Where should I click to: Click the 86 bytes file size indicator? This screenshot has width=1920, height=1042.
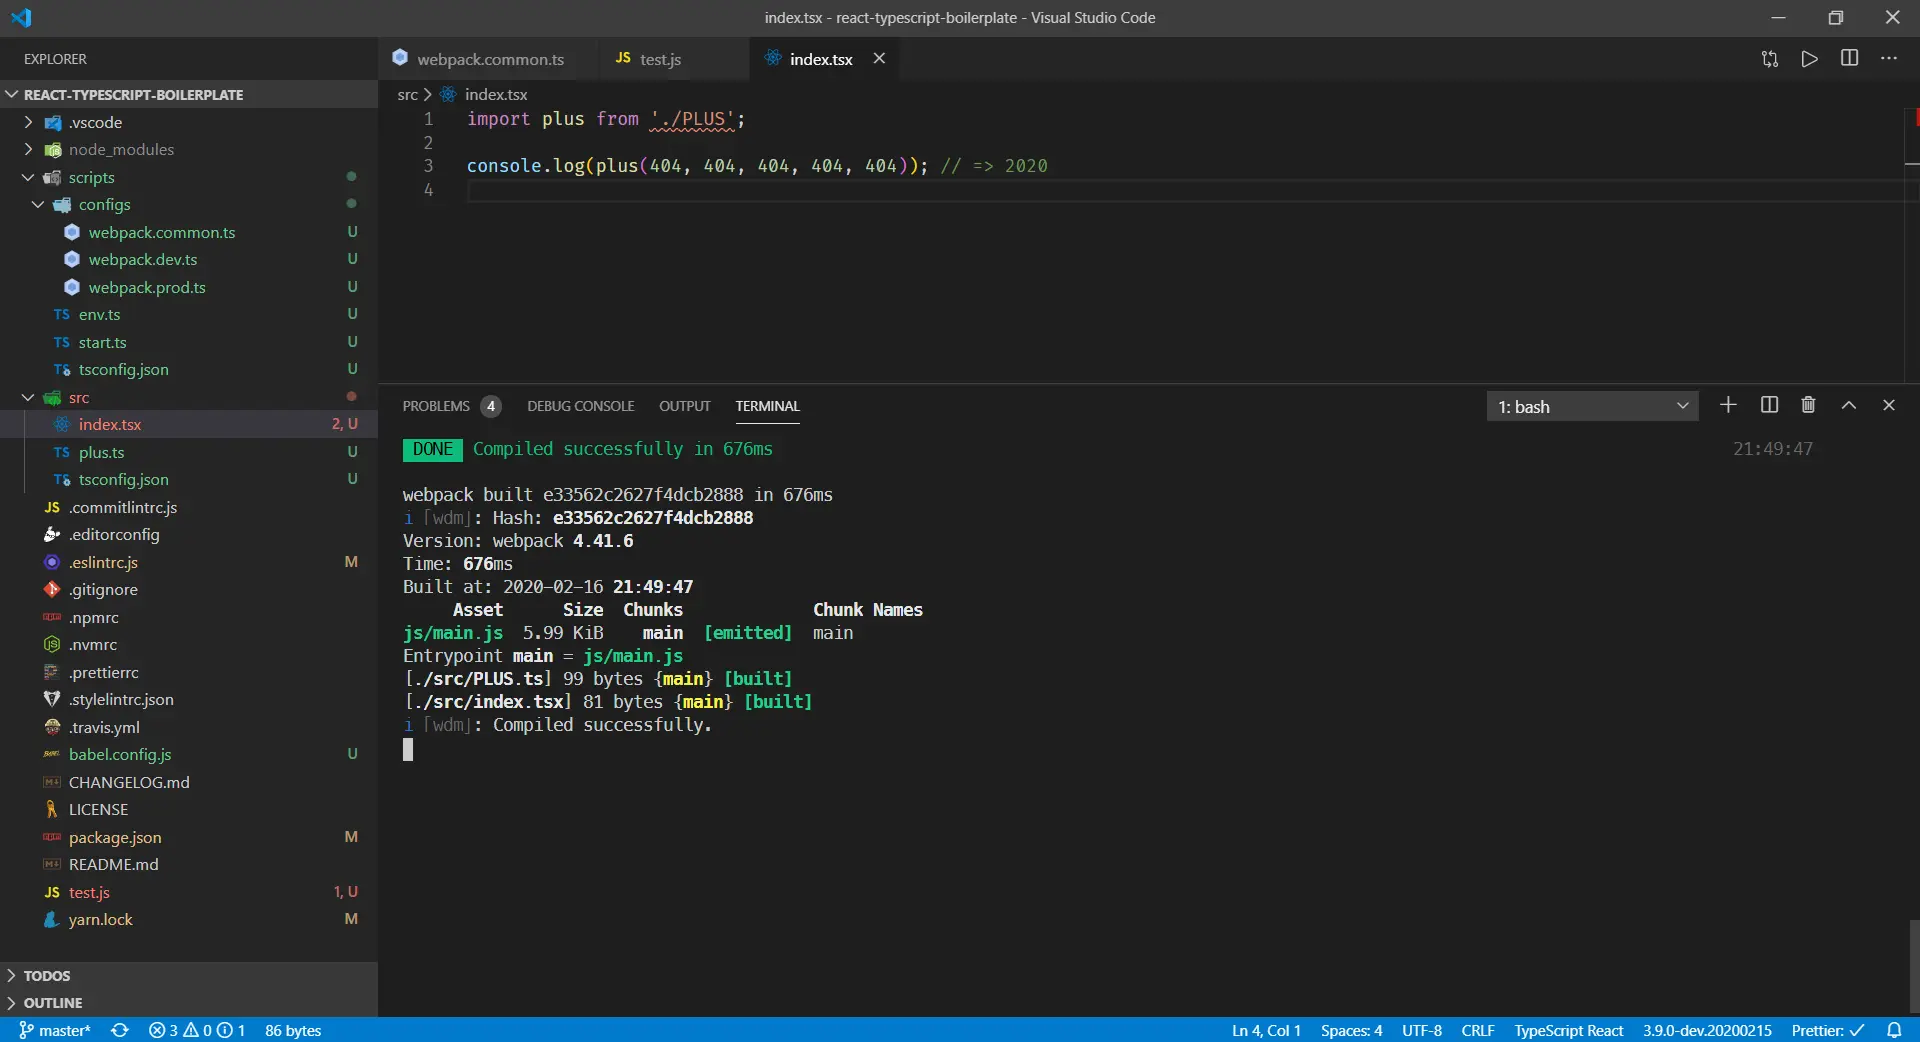293,1030
